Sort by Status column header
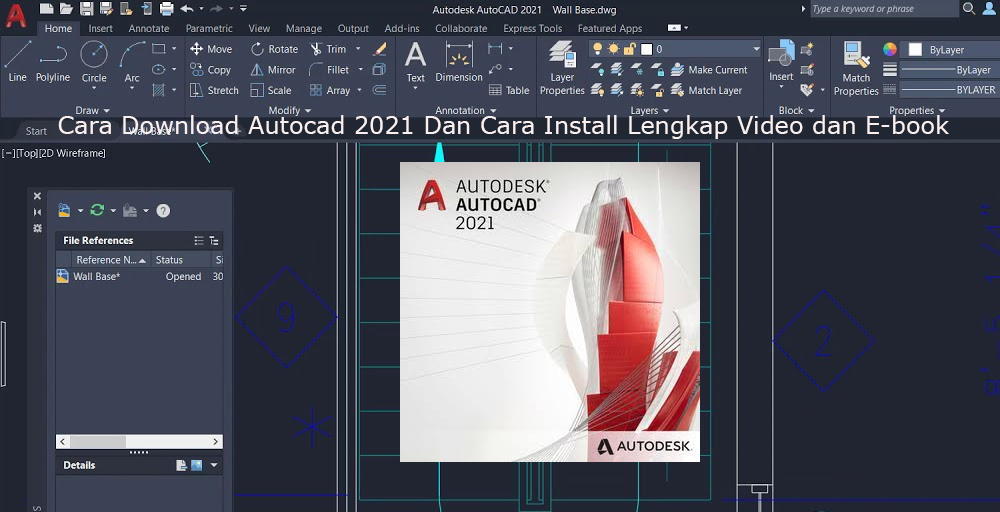This screenshot has width=1000, height=512. 181,260
